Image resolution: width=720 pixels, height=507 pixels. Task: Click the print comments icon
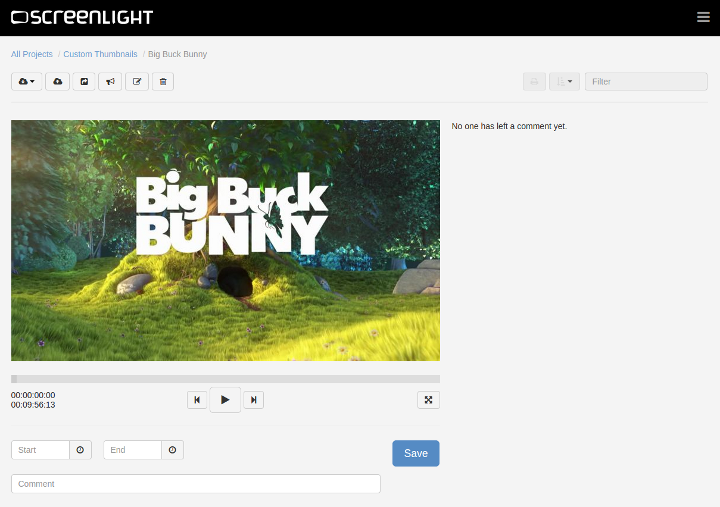click(534, 81)
